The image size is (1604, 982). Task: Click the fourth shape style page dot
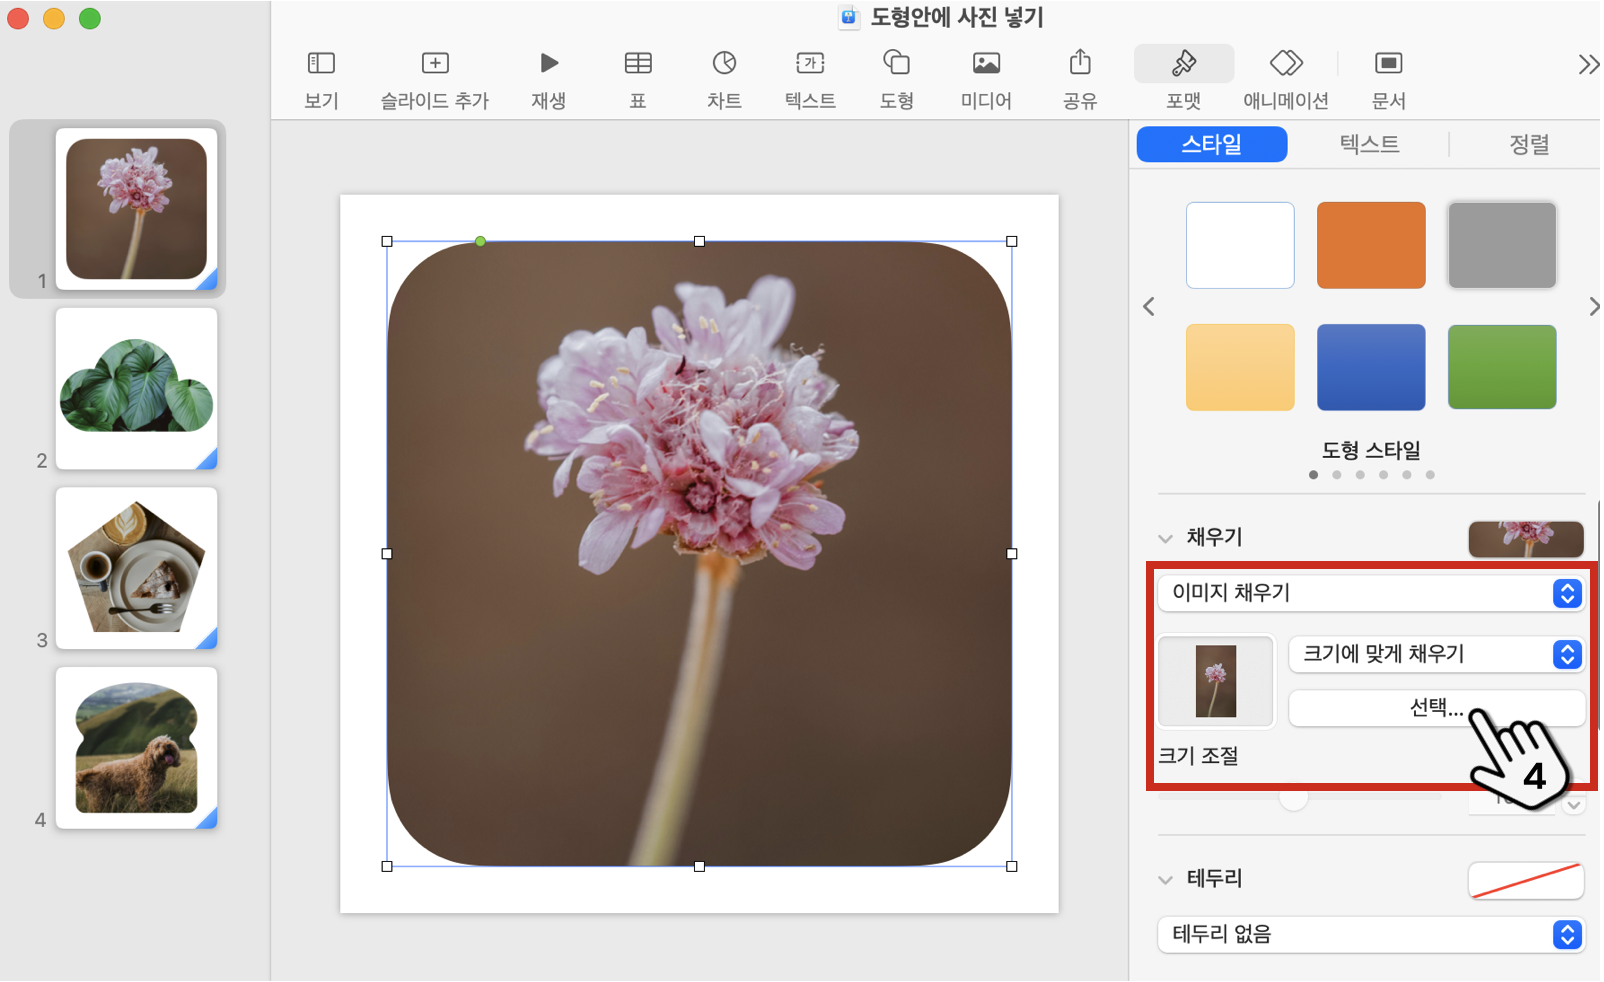coord(1383,475)
